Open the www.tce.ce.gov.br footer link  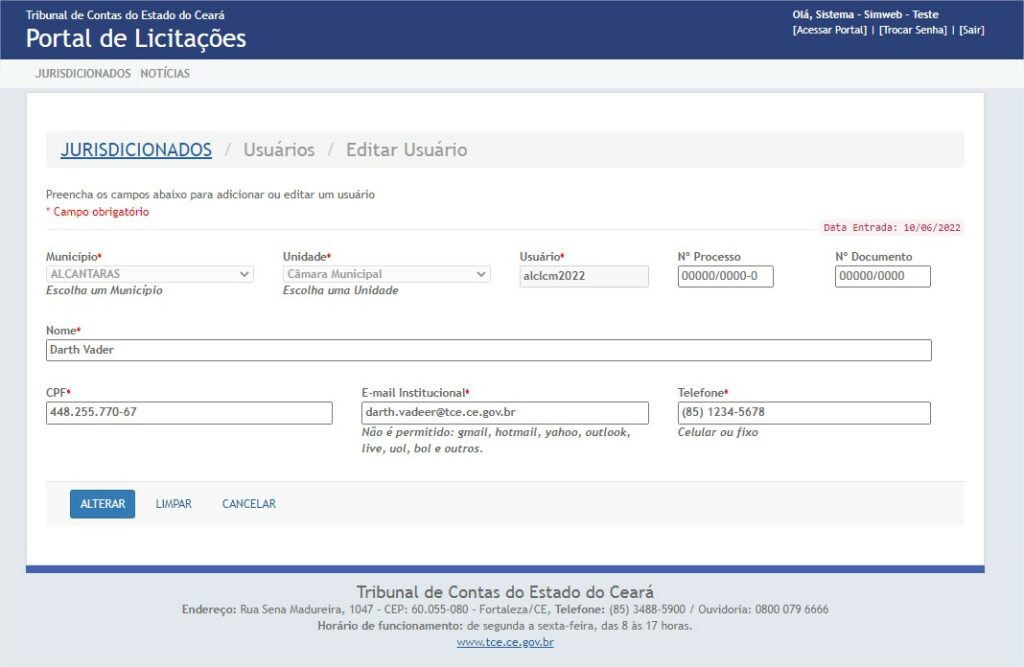(x=505, y=642)
